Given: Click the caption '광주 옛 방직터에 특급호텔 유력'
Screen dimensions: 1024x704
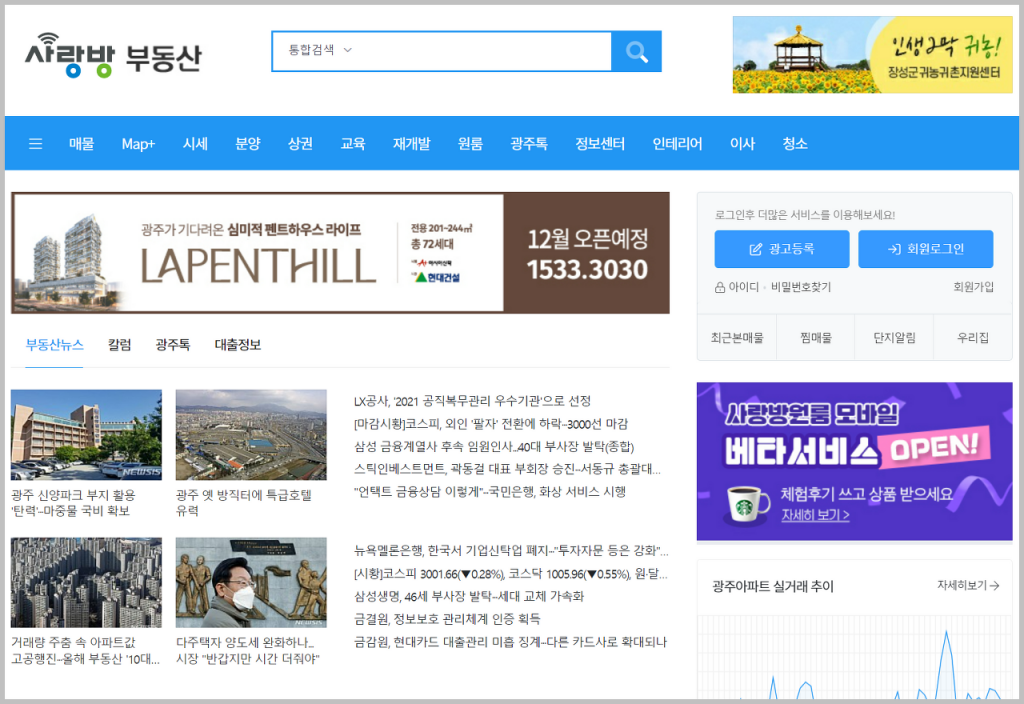Looking at the screenshot, I should [244, 503].
